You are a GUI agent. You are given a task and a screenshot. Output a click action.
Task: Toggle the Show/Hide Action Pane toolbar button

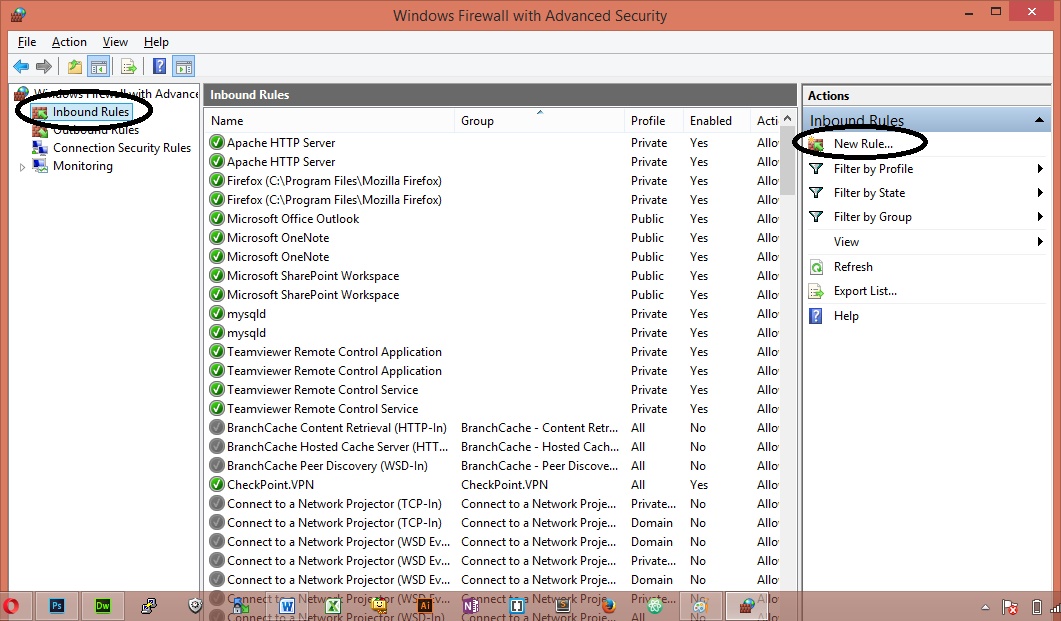(x=183, y=66)
